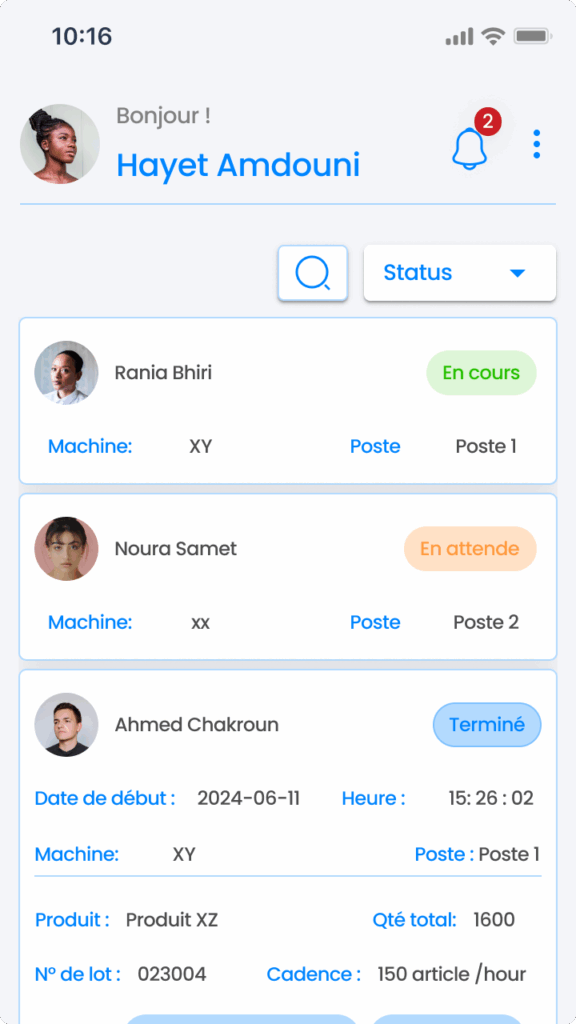Expand the Rania Bhiri task card

(288, 401)
